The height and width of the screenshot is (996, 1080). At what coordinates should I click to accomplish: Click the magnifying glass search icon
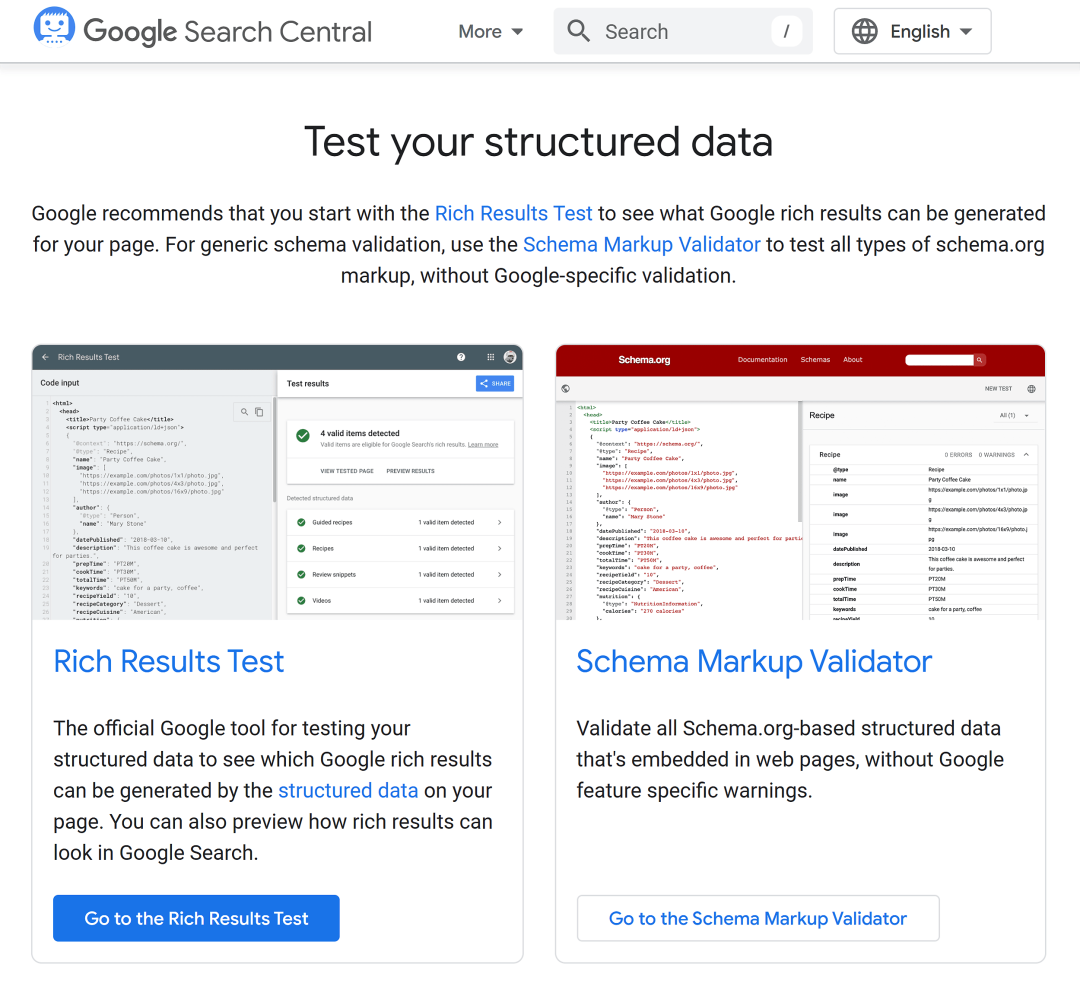[x=578, y=31]
